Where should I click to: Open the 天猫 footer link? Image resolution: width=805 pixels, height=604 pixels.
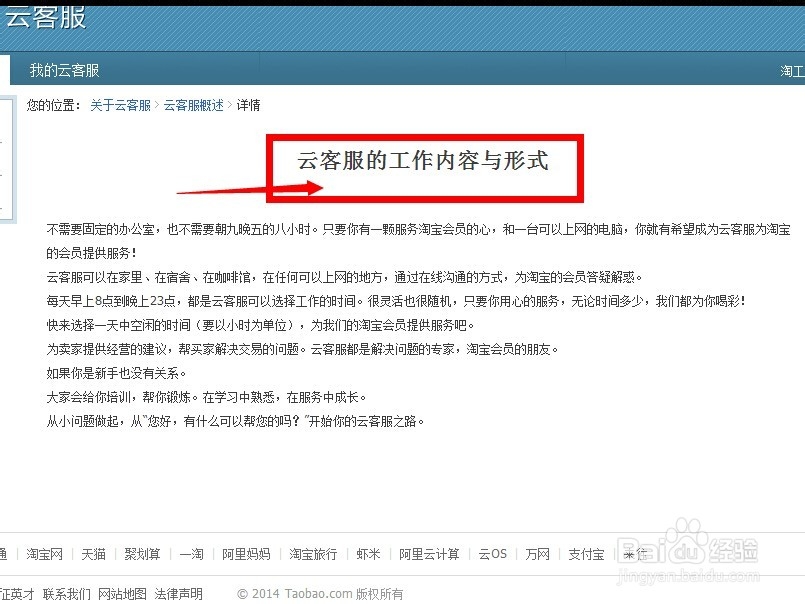pos(93,554)
